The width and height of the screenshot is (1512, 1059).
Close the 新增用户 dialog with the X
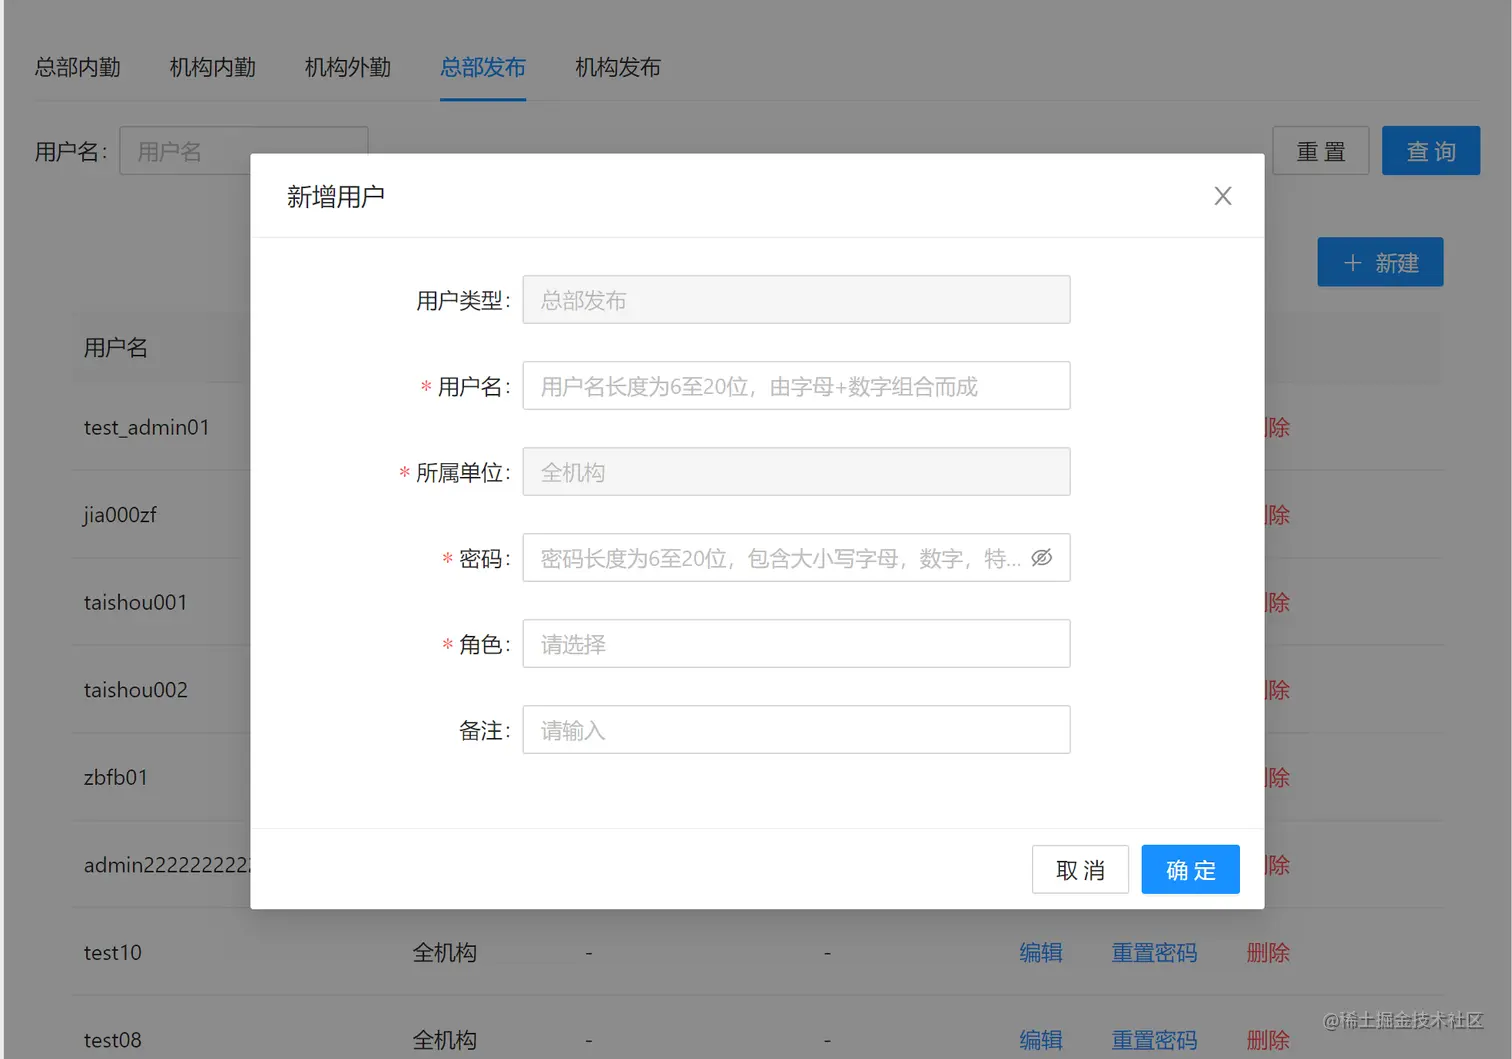pyautogui.click(x=1222, y=196)
